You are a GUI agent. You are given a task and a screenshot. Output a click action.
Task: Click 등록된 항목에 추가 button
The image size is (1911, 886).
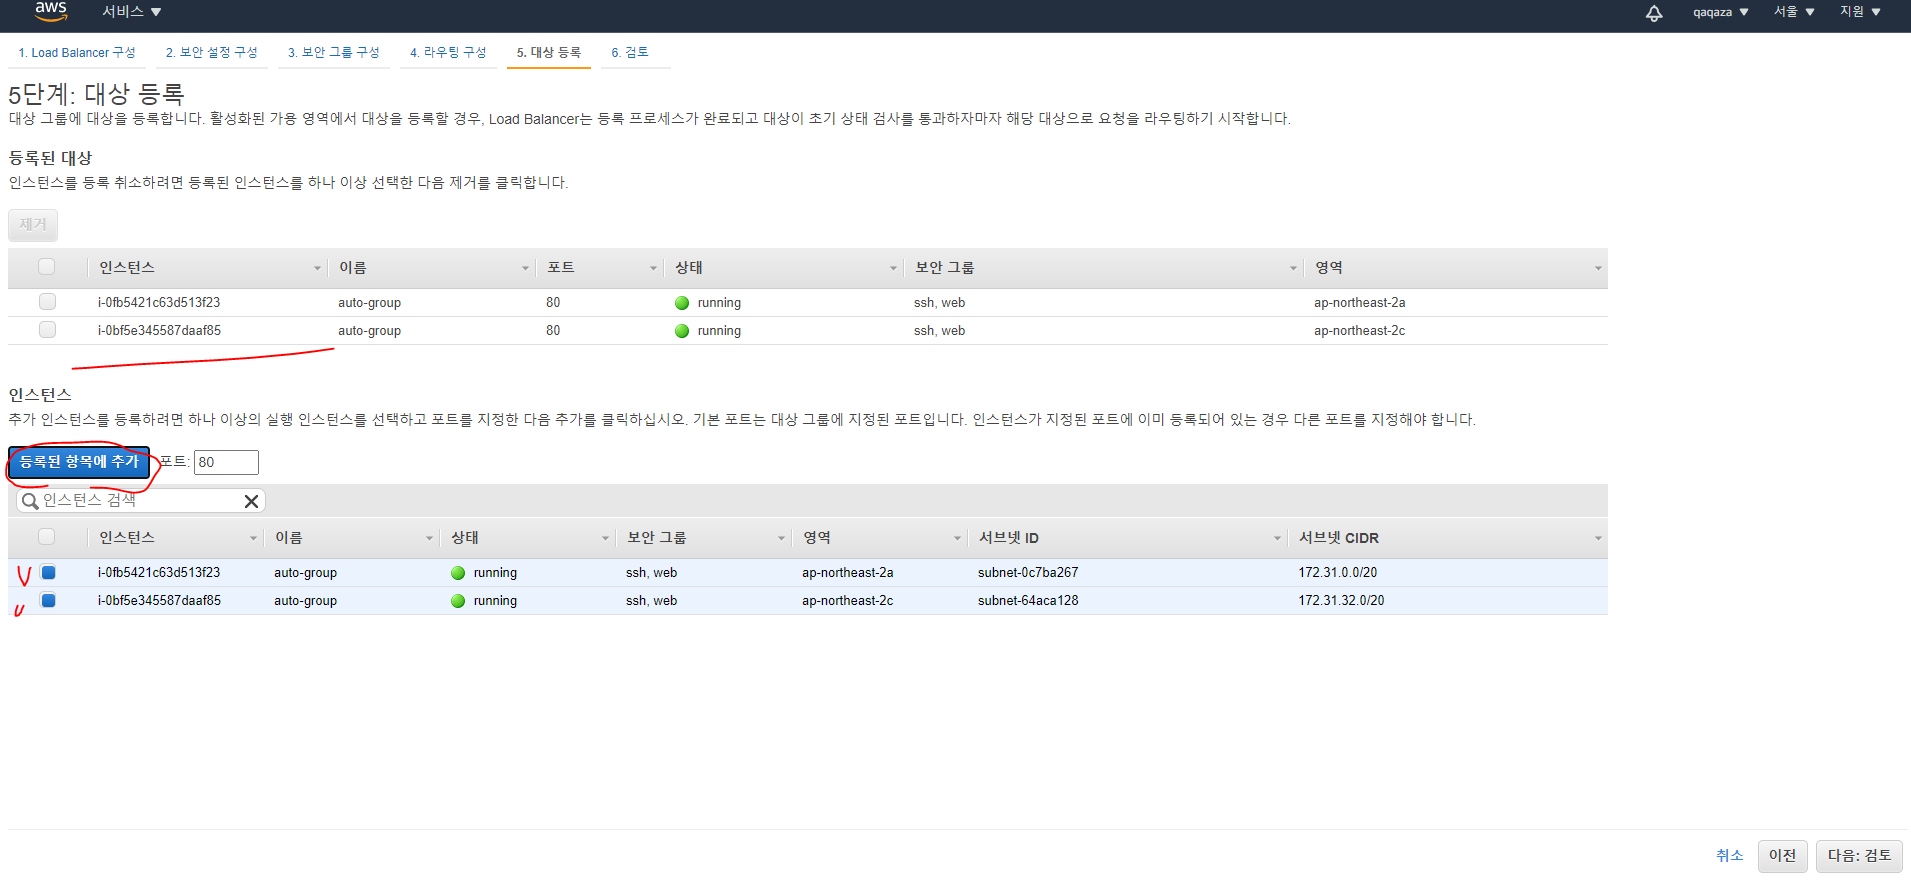pos(79,462)
